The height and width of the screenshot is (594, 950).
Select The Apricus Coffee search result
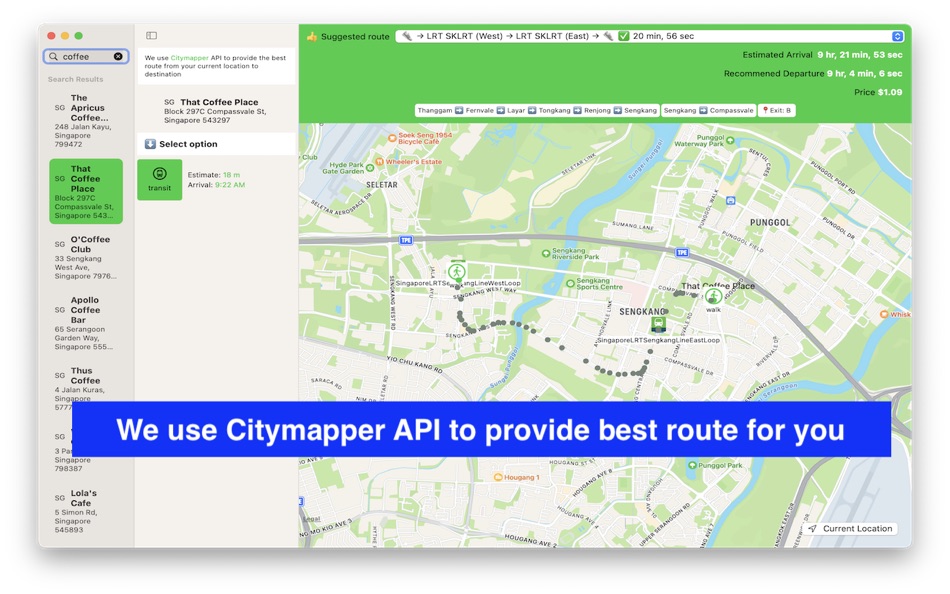(85, 121)
